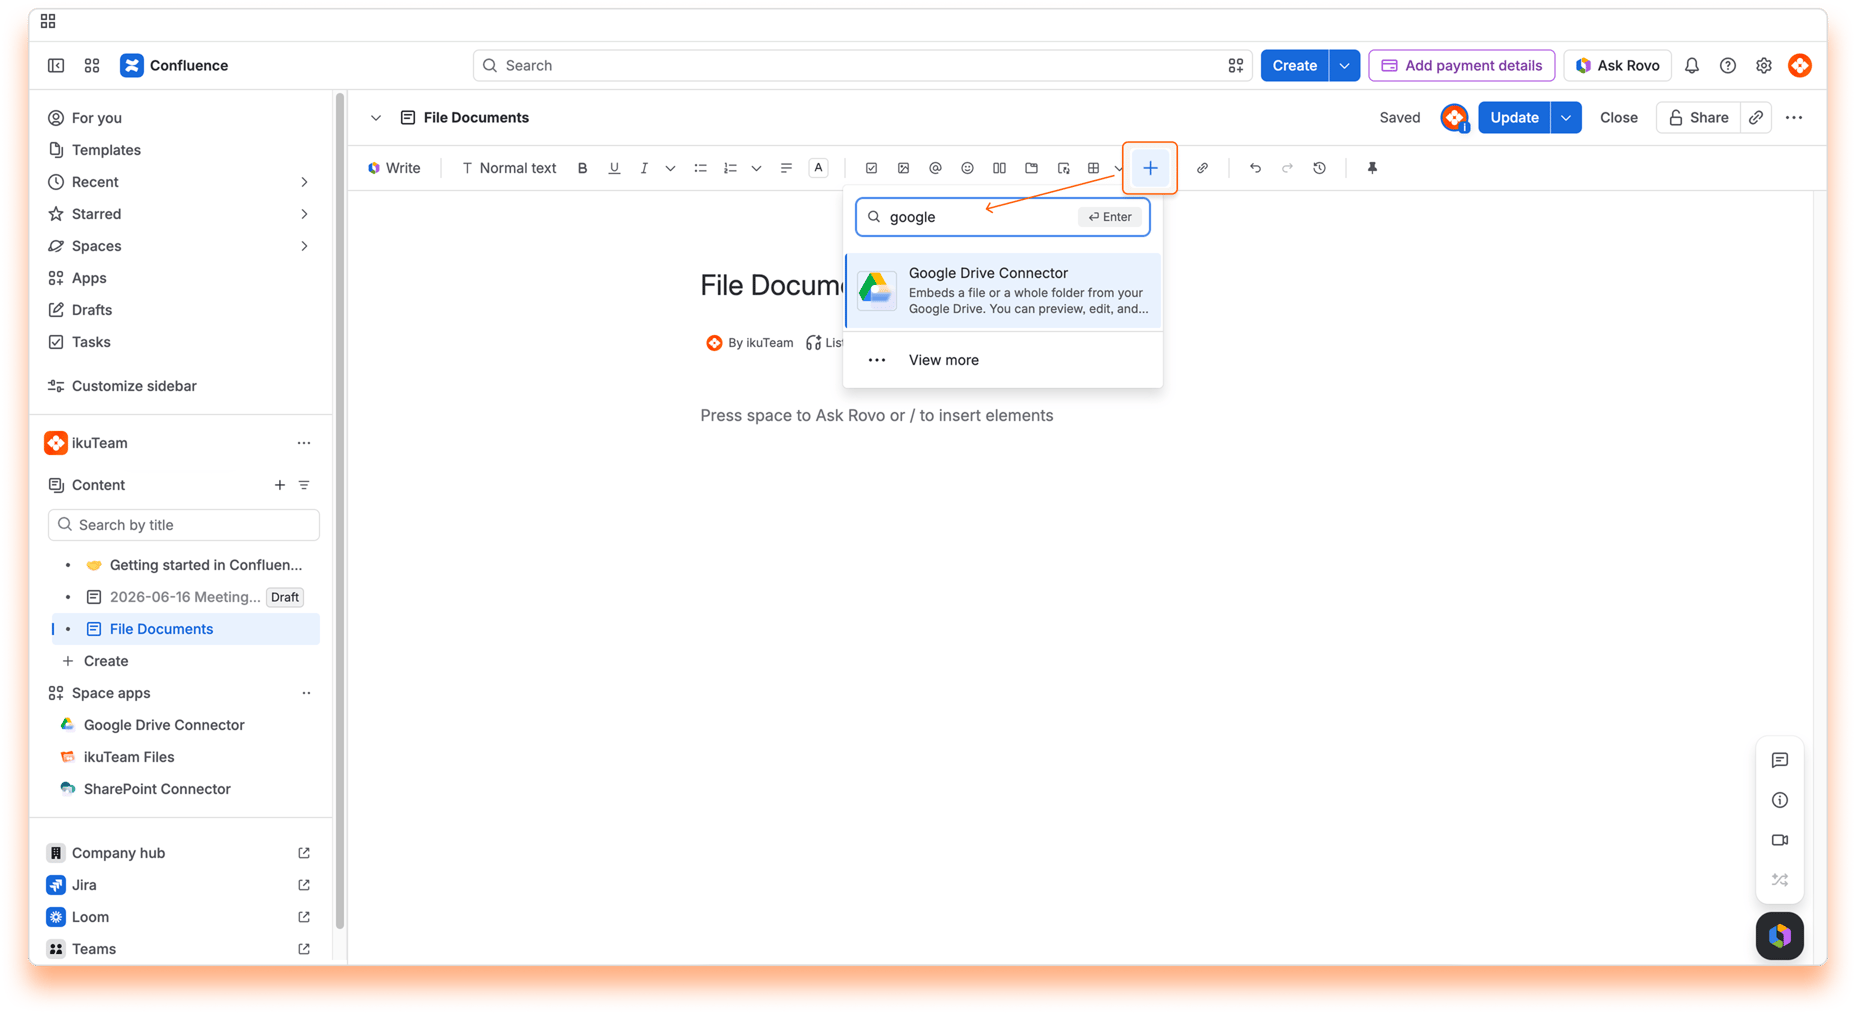This screenshot has width=1856, height=1014.
Task: Open the Drafts sidebar item
Action: 92,310
